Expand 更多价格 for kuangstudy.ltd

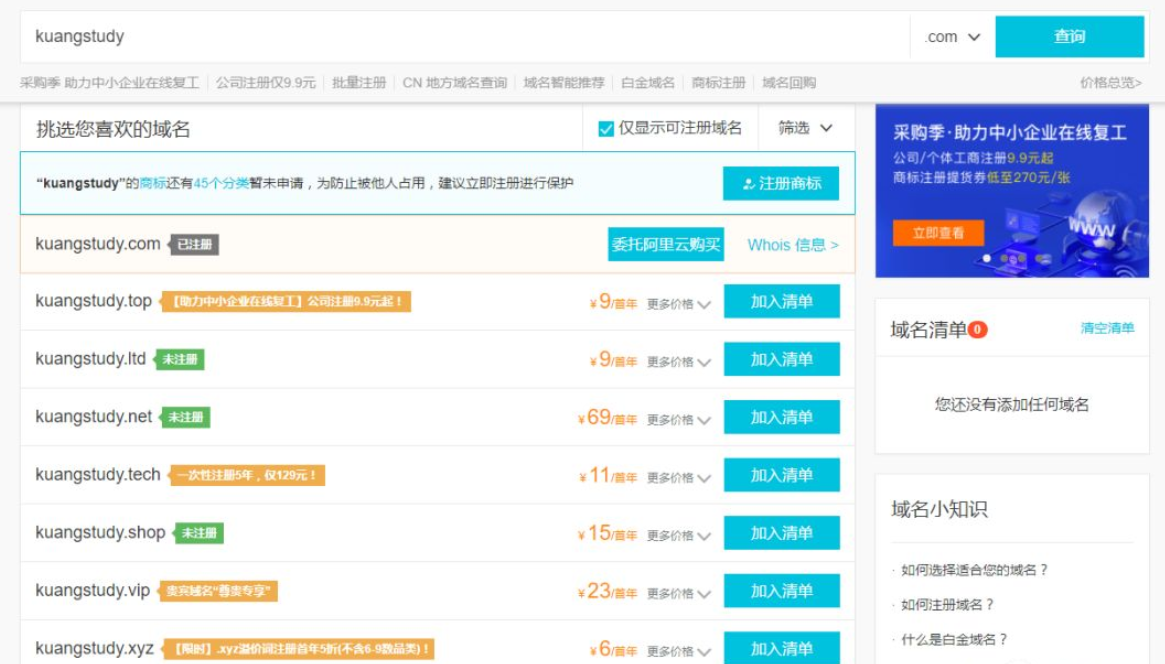tap(678, 362)
